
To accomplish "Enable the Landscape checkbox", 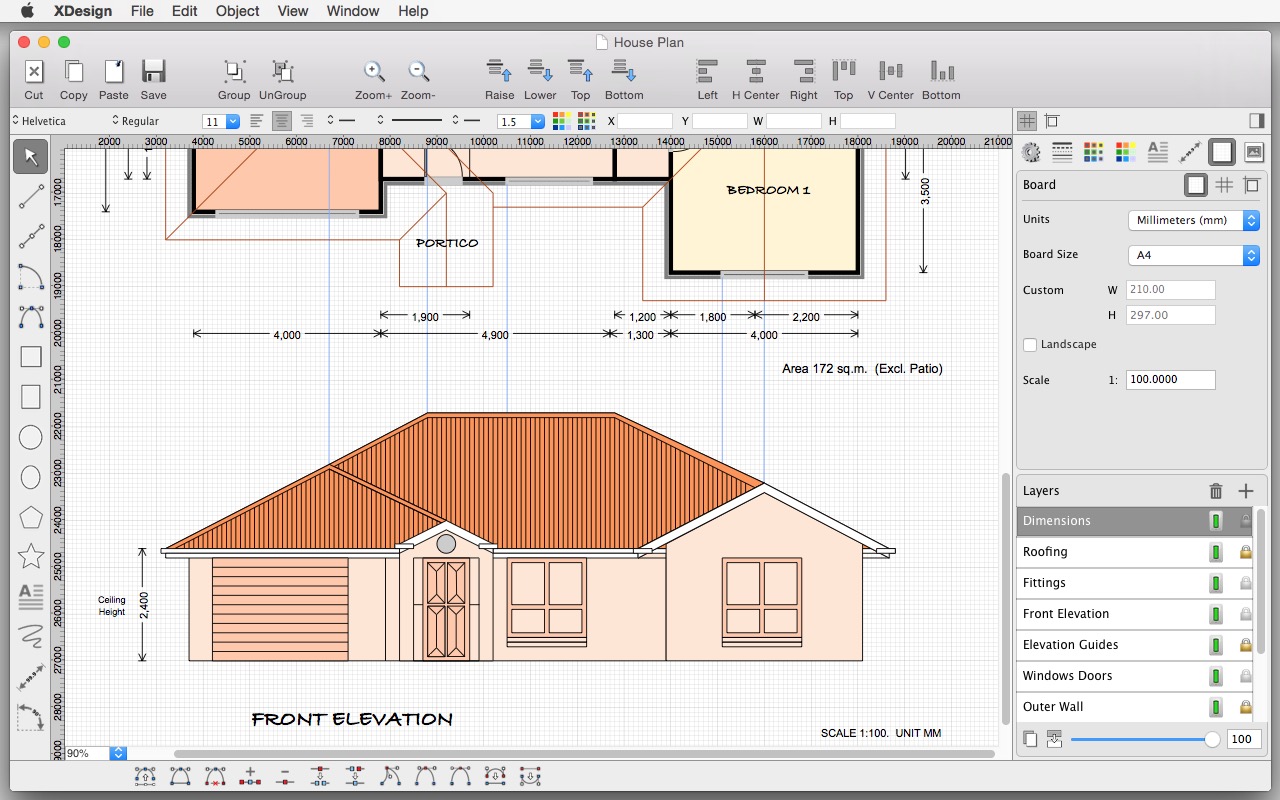I will [x=1030, y=345].
